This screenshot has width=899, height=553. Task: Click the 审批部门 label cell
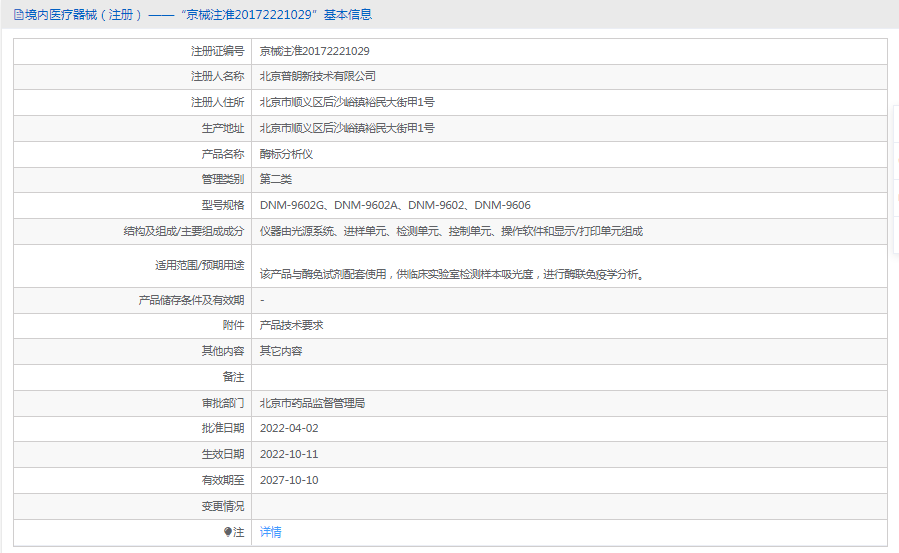[132, 403]
